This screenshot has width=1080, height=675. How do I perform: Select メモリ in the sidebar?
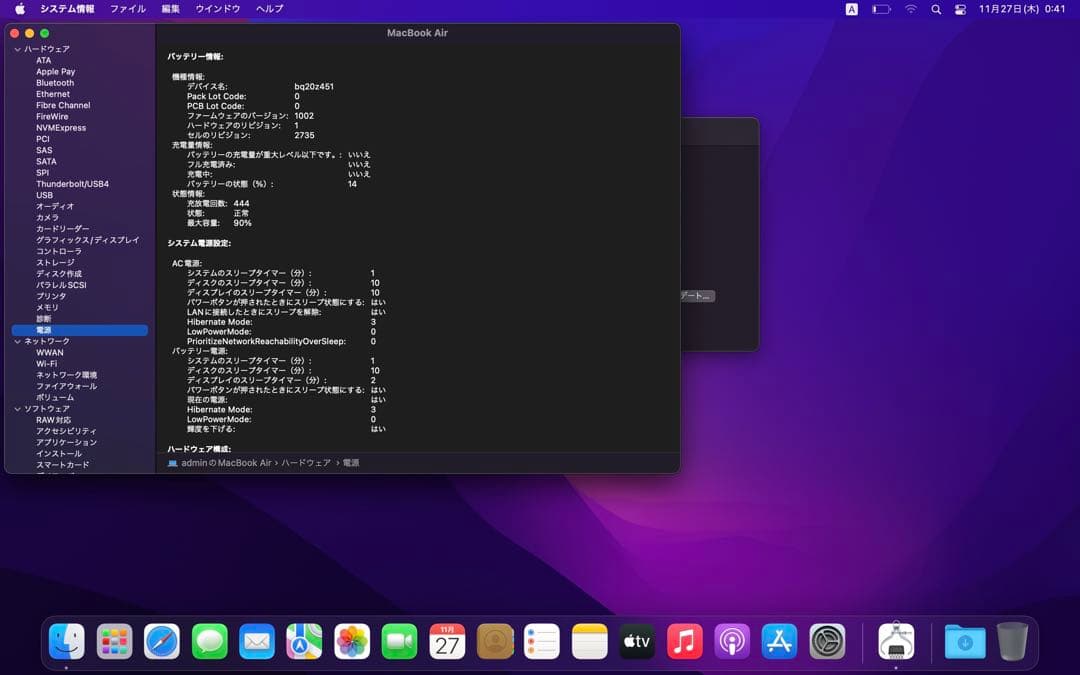(x=48, y=308)
